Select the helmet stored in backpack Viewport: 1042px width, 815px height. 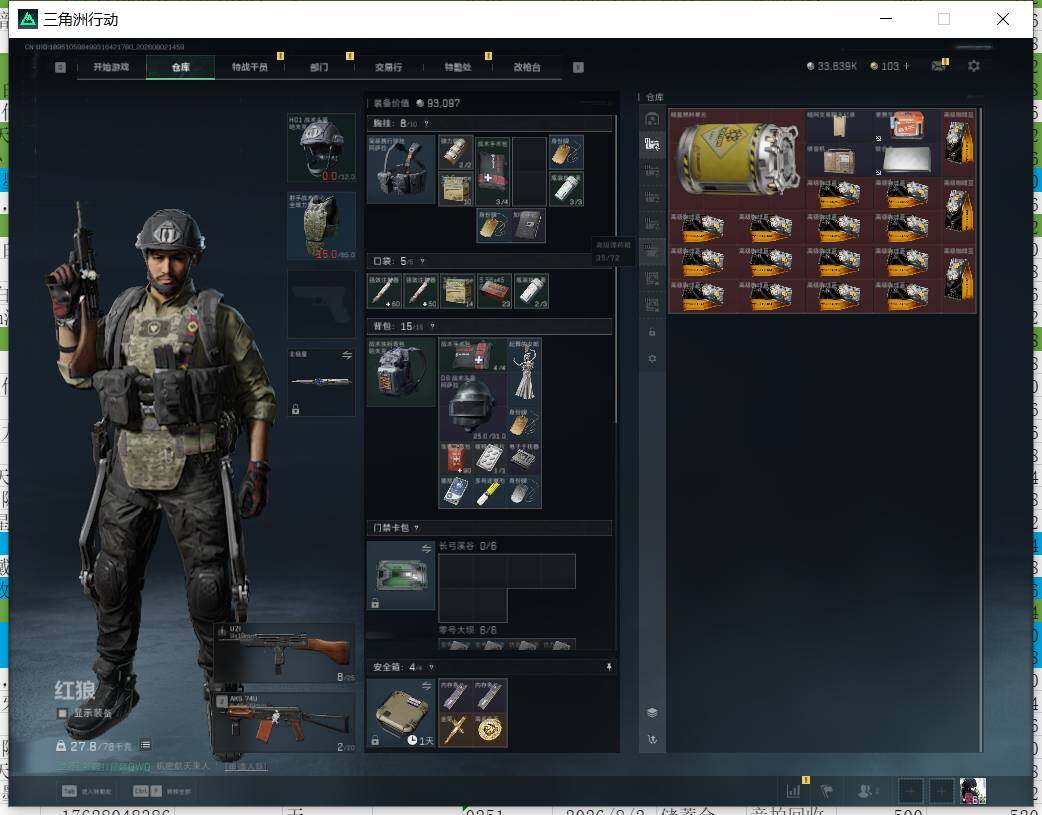[472, 407]
